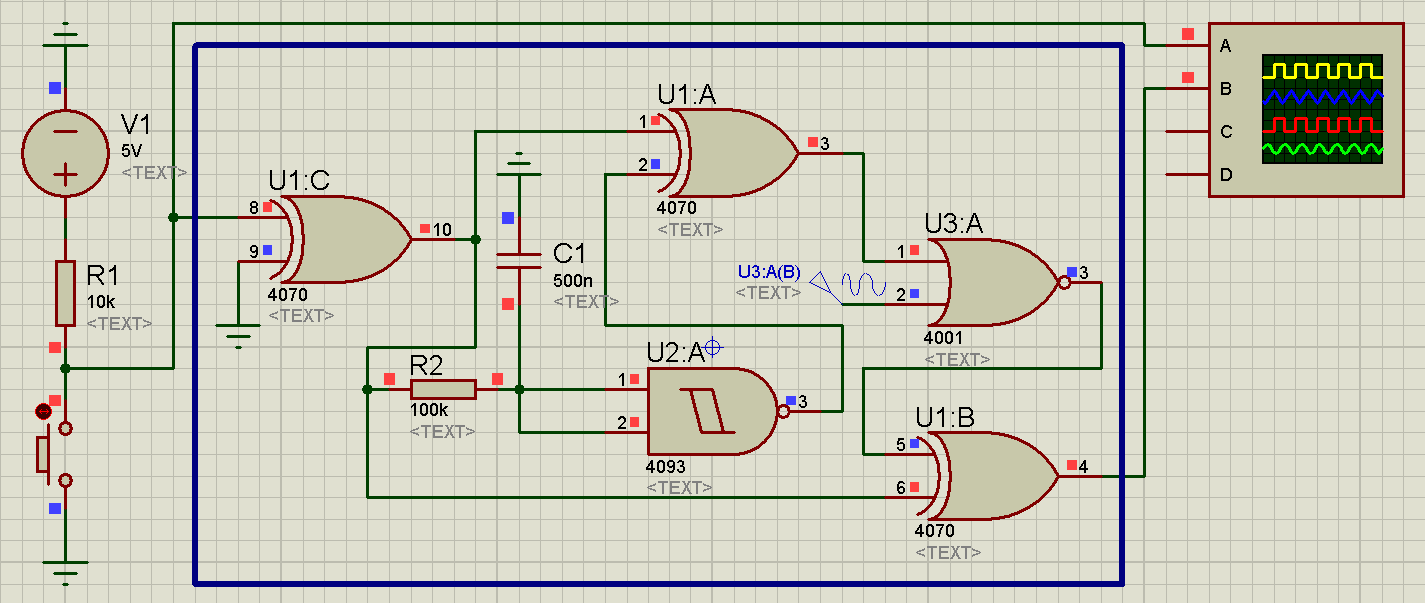Select the "5V" value label of V1
The height and width of the screenshot is (603, 1425).
(133, 151)
